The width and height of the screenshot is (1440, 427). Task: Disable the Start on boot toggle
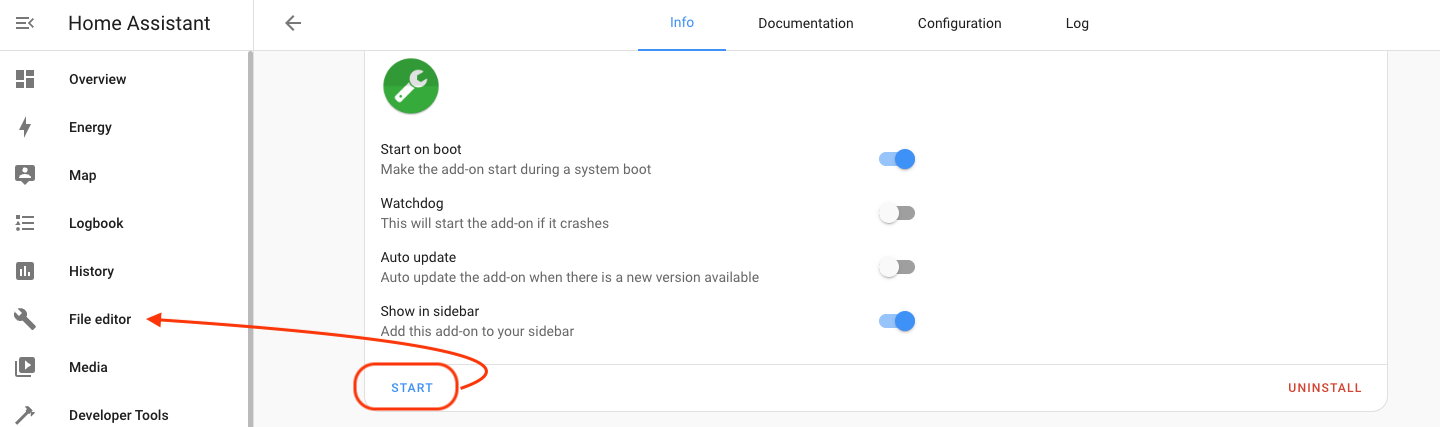pos(897,159)
